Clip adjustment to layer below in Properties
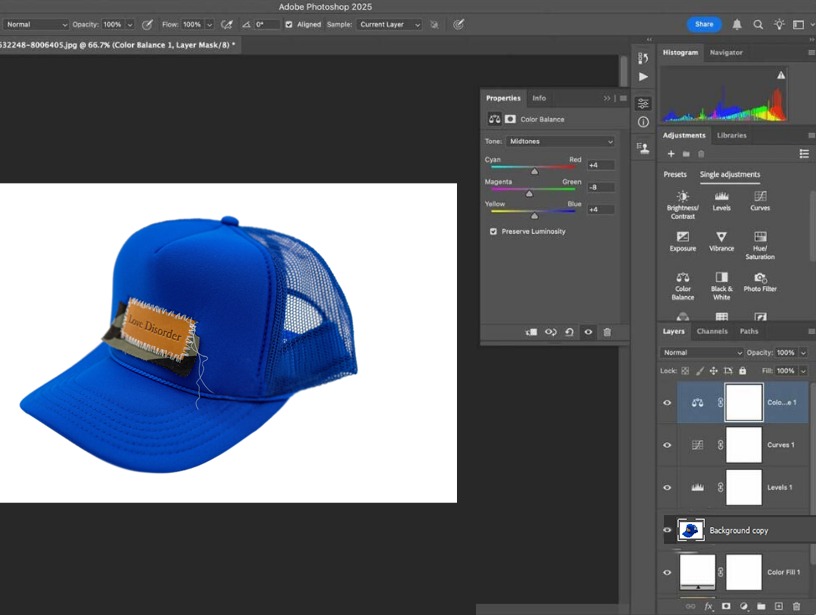This screenshot has width=816, height=615. click(531, 332)
